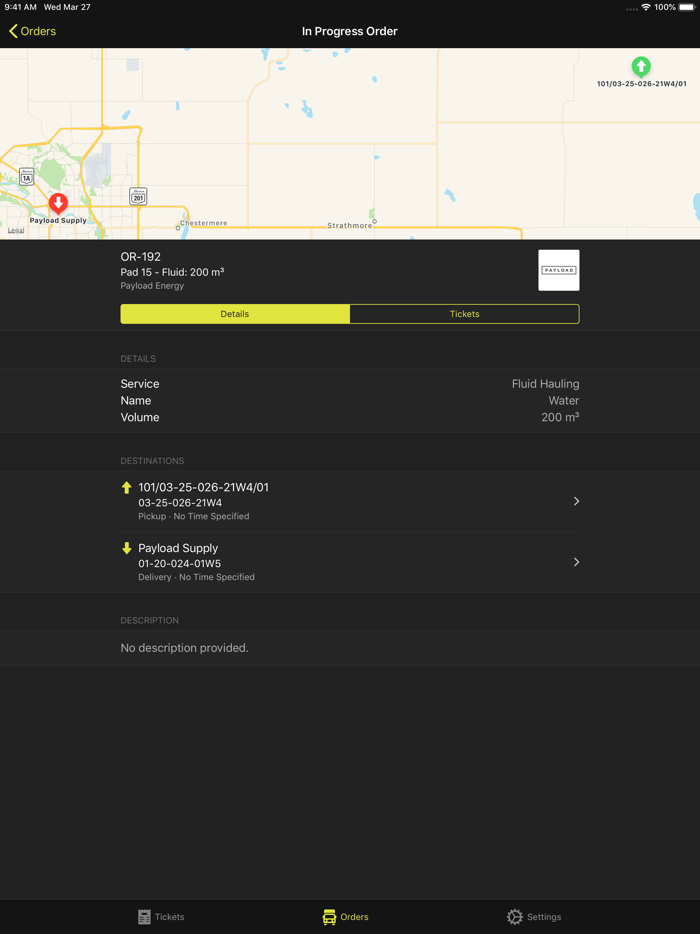This screenshot has width=700, height=934.
Task: Tap the battery status icon
Action: (x=687, y=7)
